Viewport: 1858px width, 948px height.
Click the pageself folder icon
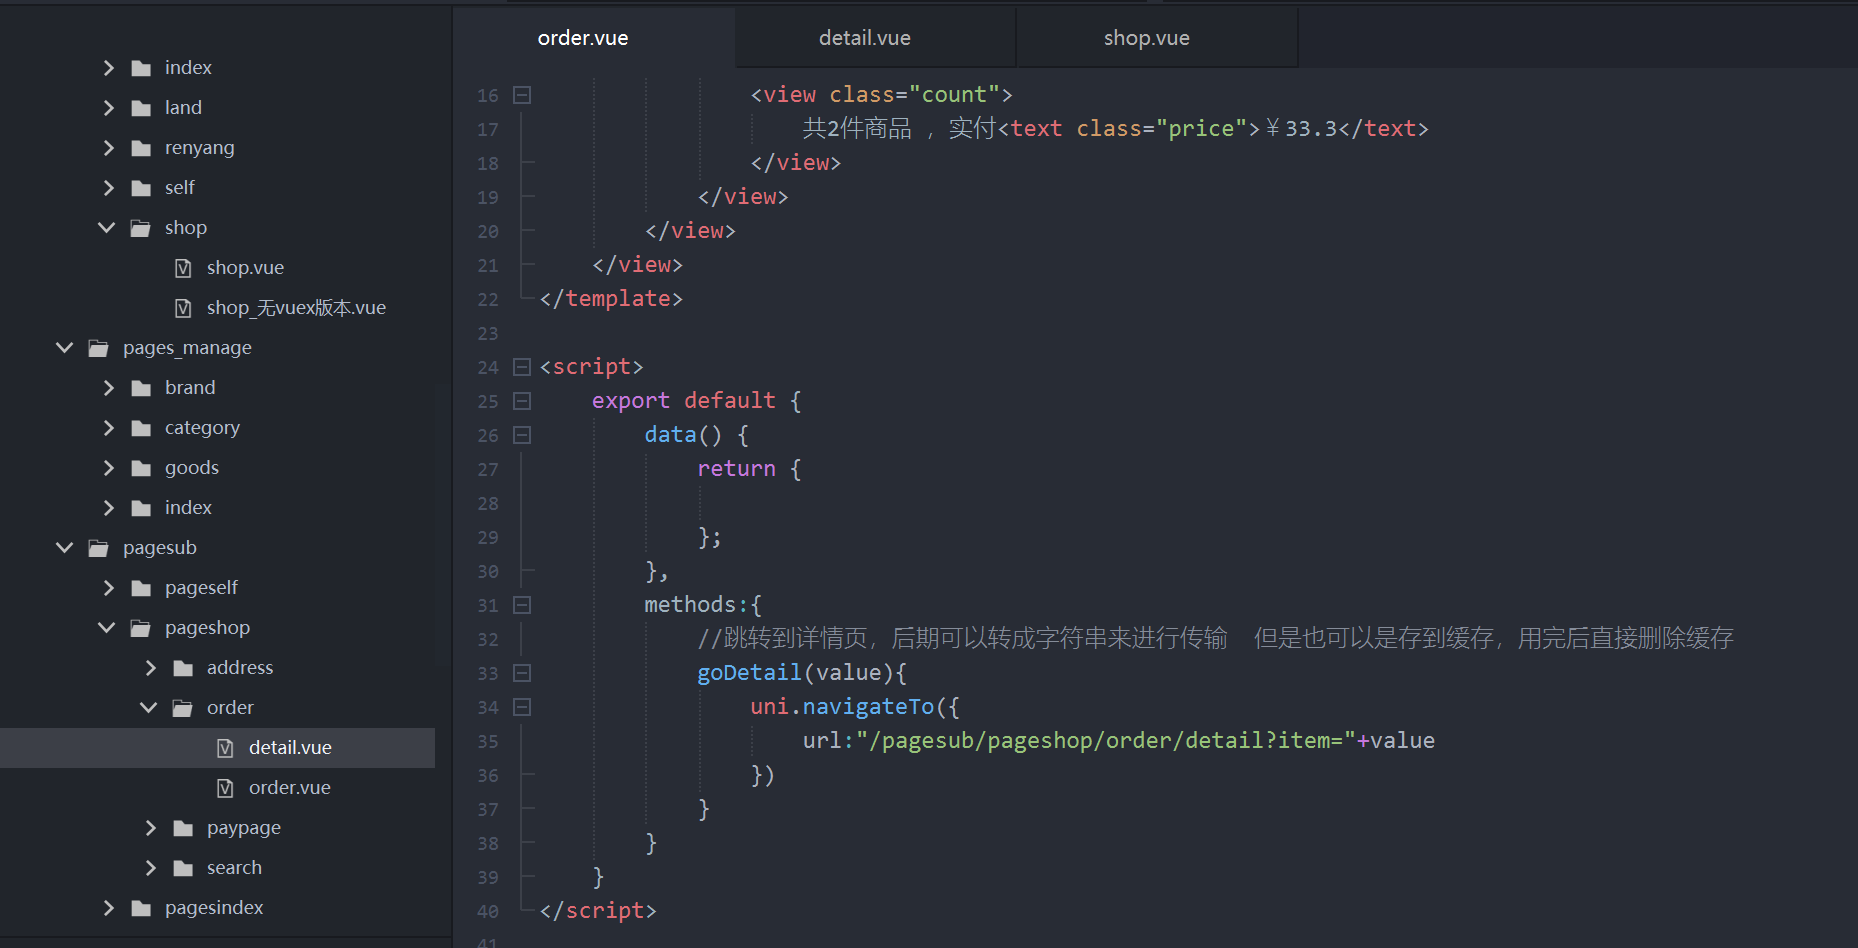(141, 588)
